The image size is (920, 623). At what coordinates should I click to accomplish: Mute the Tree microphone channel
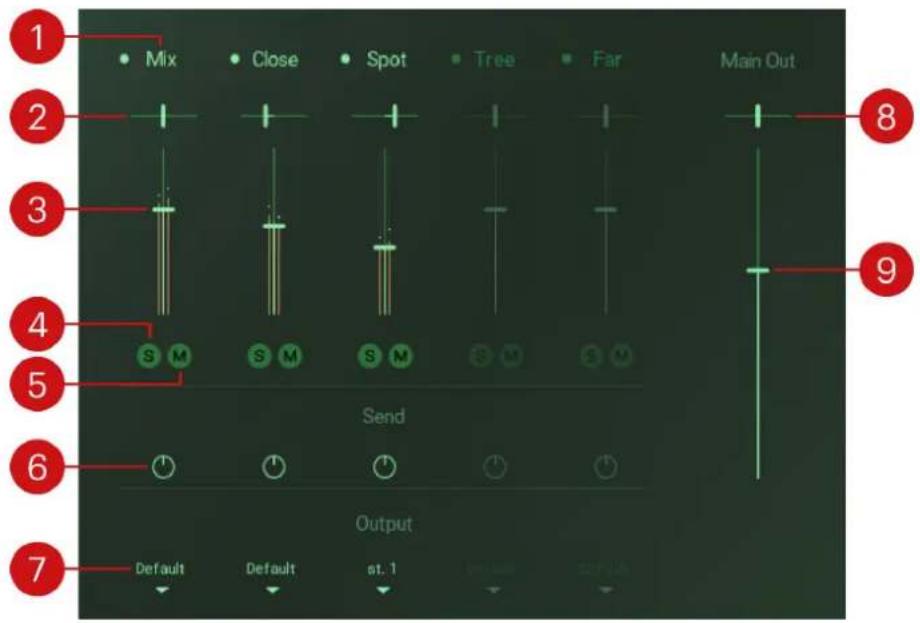coord(511,355)
